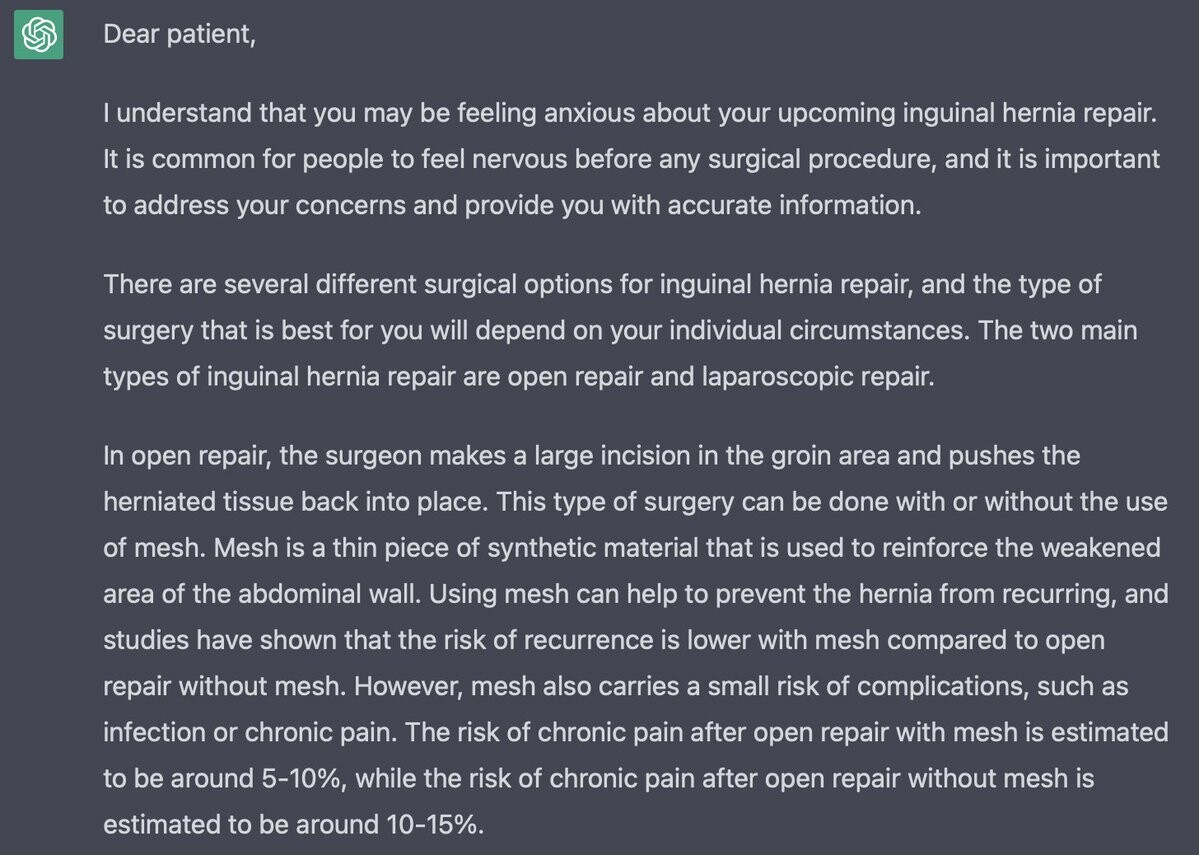Click the words "upcoming inguinal hernia repair"
This screenshot has width=1199, height=855.
[966, 113]
